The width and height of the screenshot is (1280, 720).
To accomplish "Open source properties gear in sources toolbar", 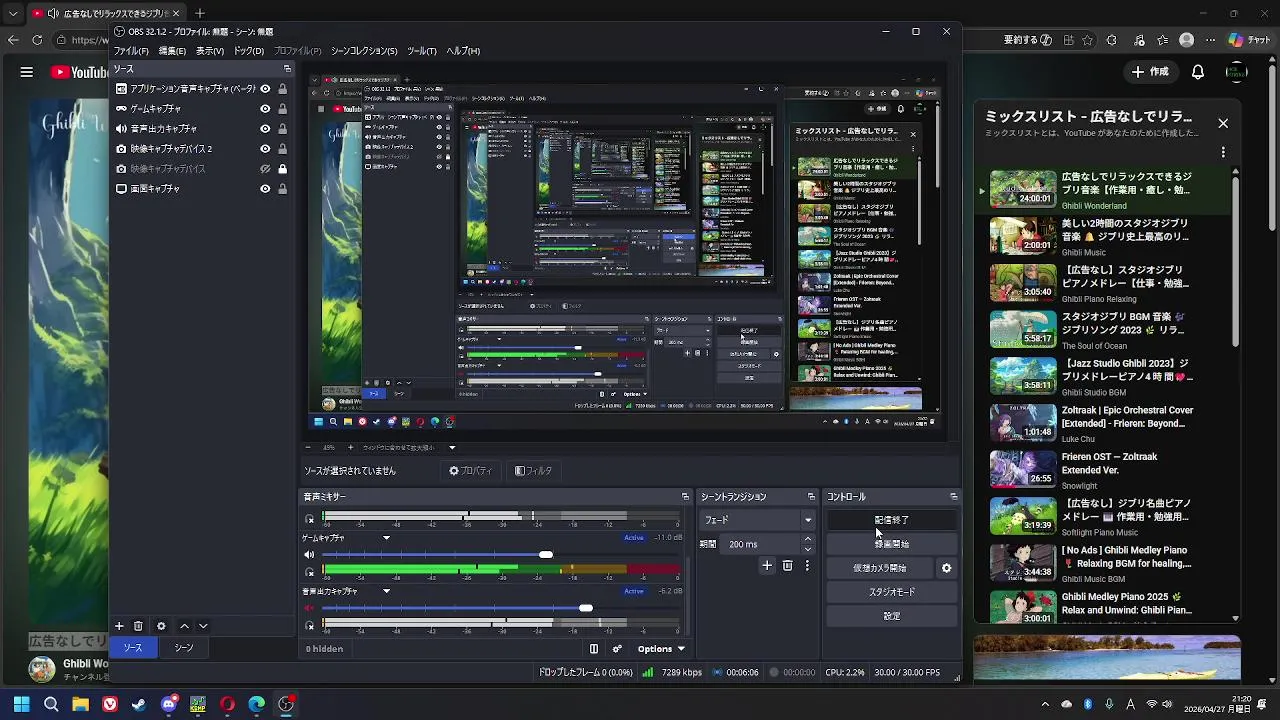I will 161,626.
